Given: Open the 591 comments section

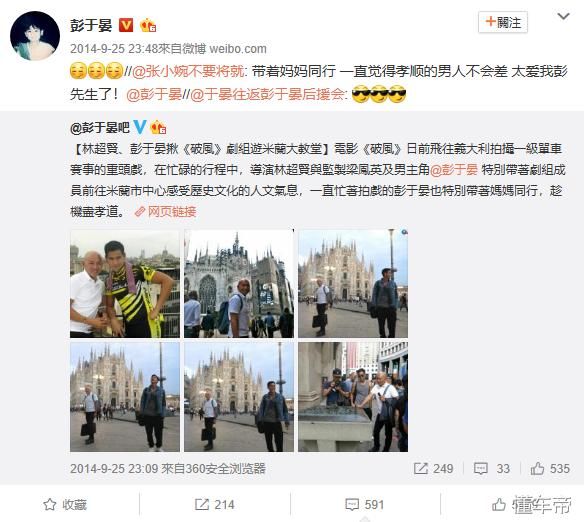Looking at the screenshot, I should click(x=364, y=505).
